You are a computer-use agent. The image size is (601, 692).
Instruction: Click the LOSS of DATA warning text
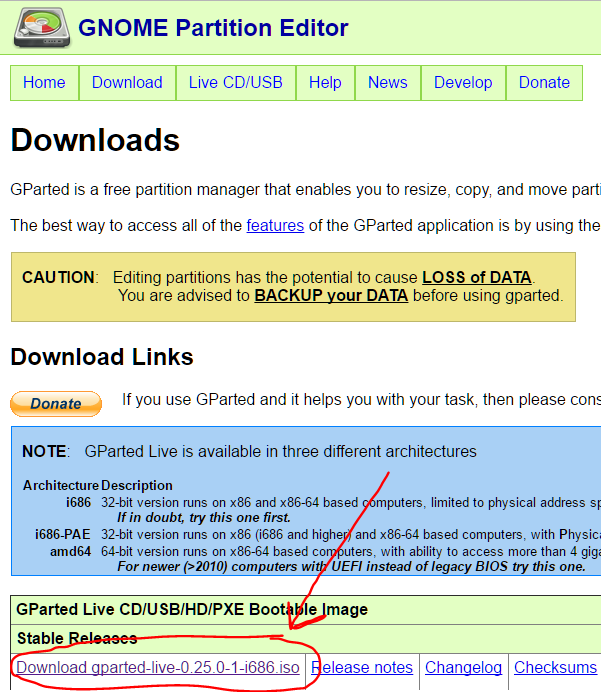pos(477,278)
